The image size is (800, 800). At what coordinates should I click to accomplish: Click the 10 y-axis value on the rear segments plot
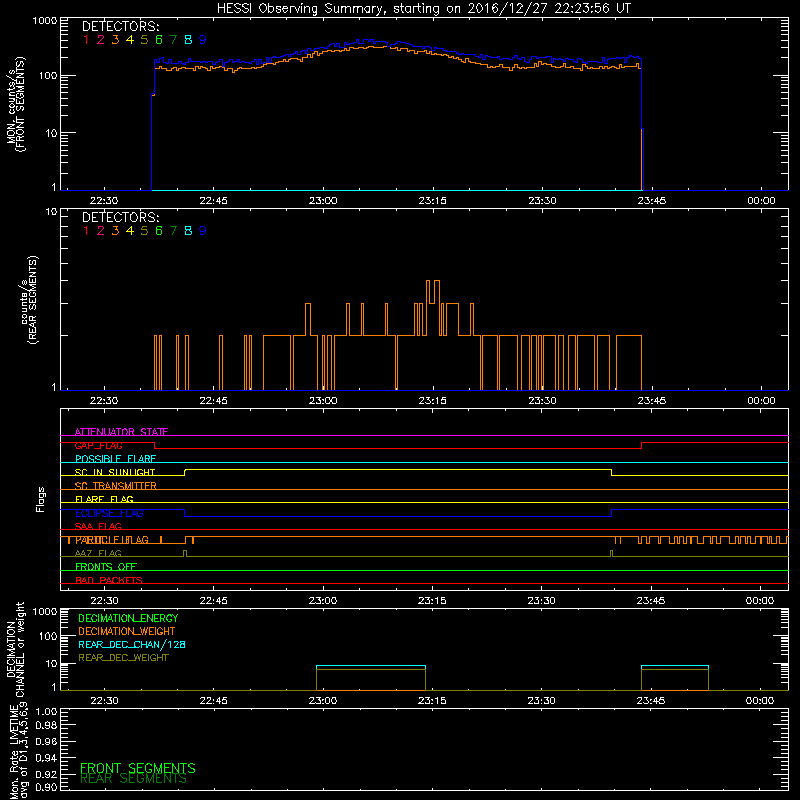[x=52, y=212]
